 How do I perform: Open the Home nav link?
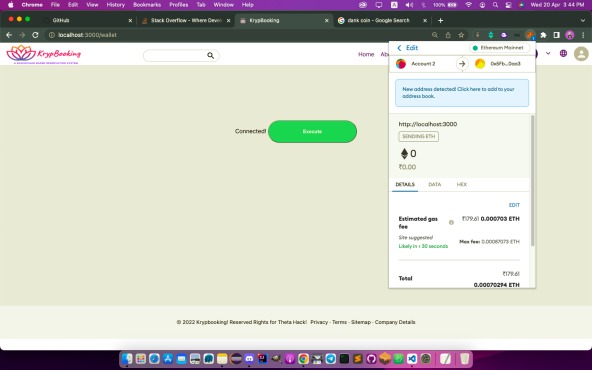(x=366, y=54)
